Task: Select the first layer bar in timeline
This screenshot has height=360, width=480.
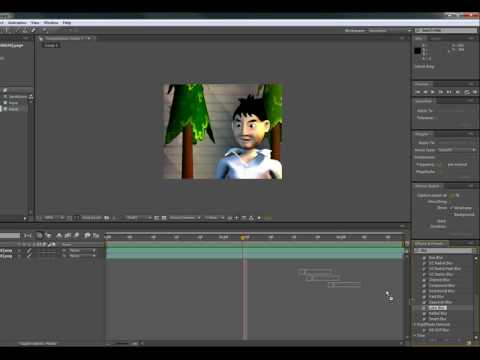Action: click(x=254, y=250)
